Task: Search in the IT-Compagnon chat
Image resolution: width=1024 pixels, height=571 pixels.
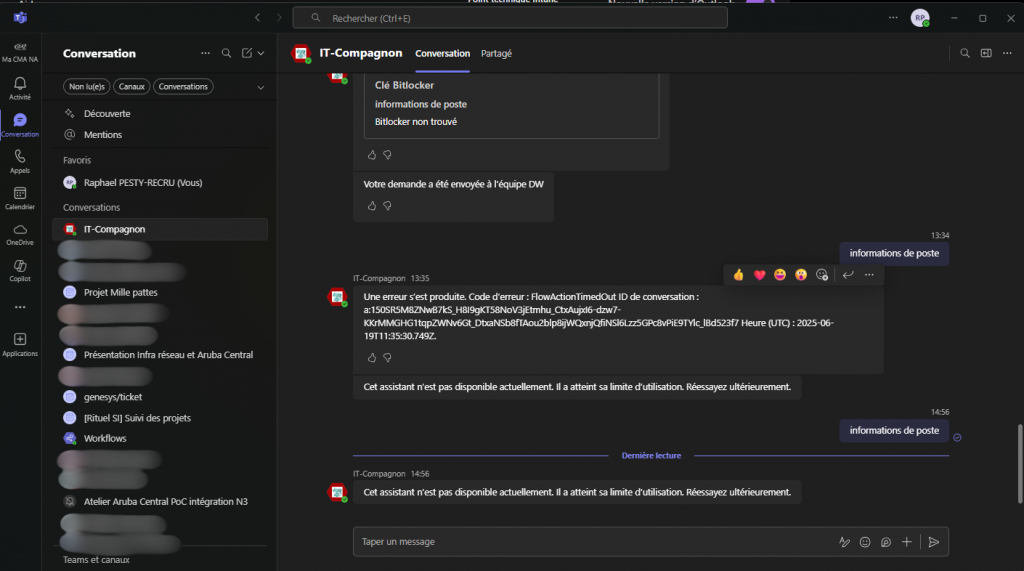Action: click(965, 53)
